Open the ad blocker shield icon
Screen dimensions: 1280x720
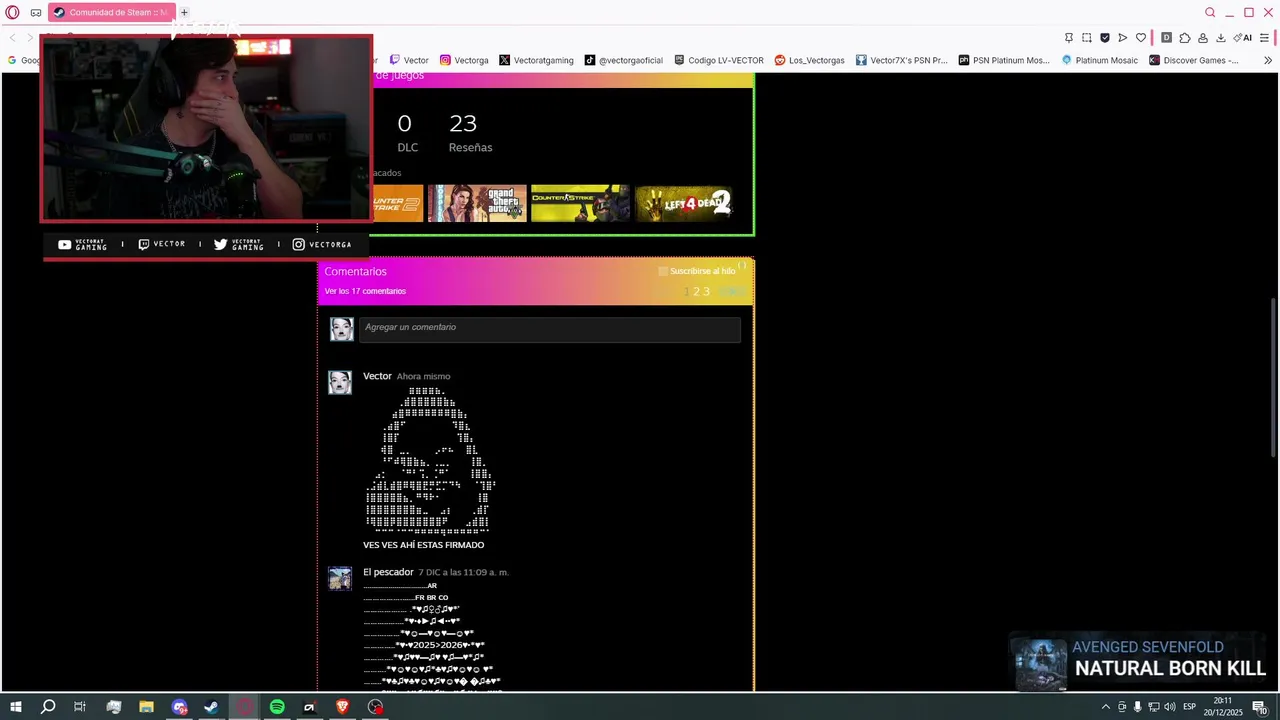pos(1104,38)
